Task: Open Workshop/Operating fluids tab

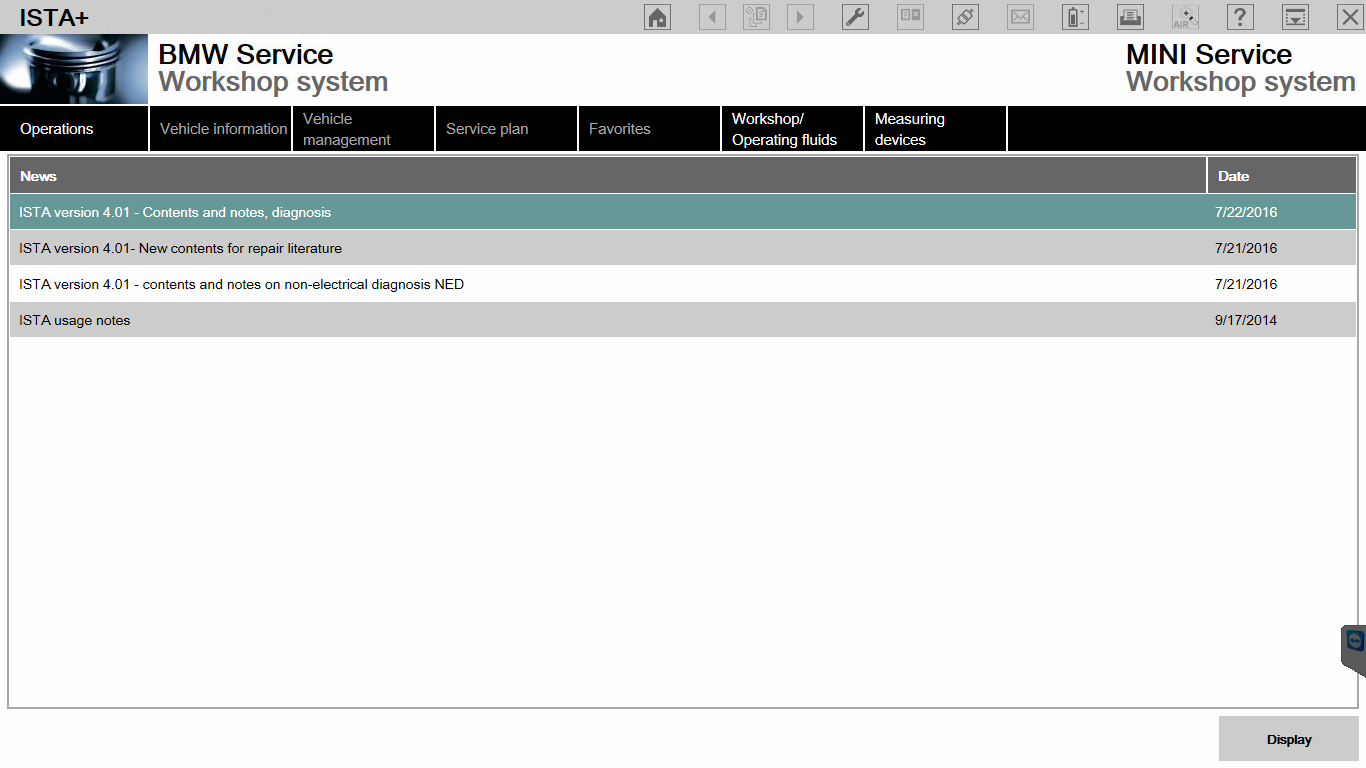Action: click(793, 129)
